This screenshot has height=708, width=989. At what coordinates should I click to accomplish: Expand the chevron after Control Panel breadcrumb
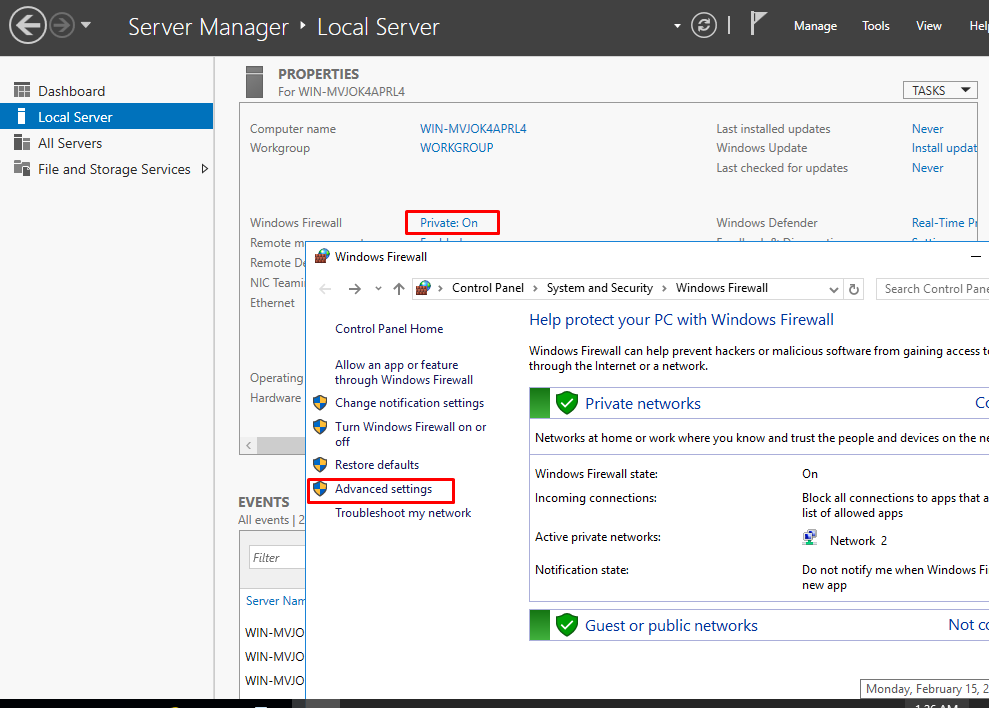click(x=535, y=288)
